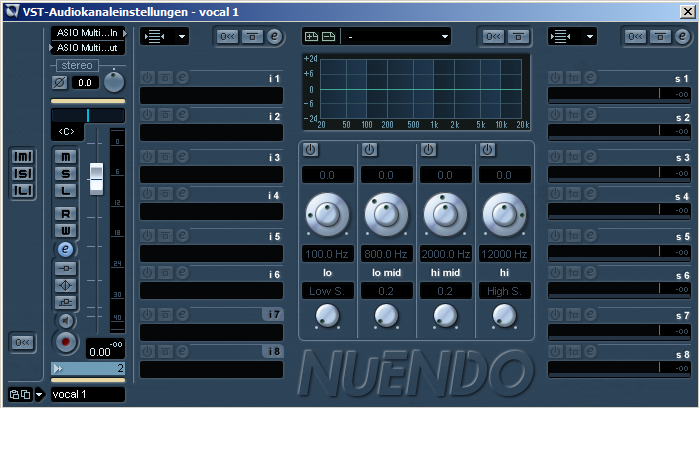This screenshot has height=460, width=699.
Task: Bypass all sends
Action: (660, 37)
